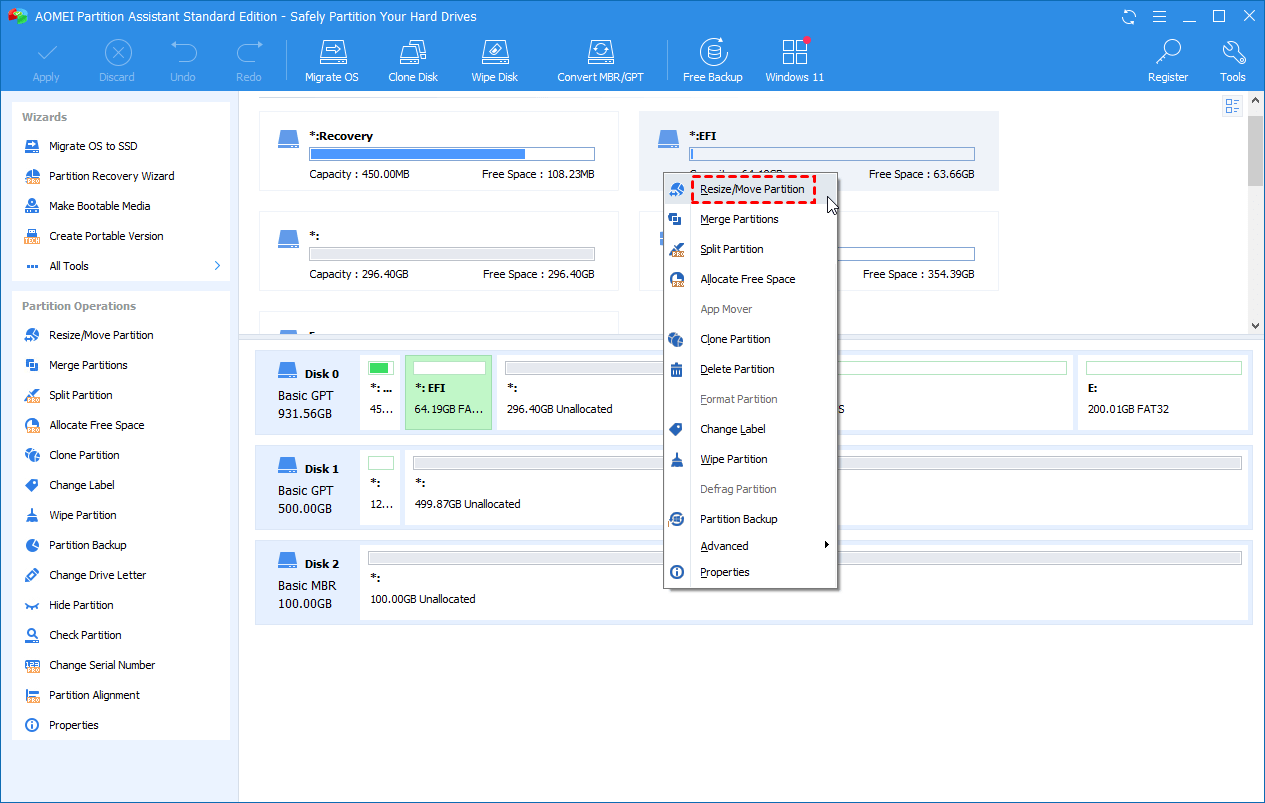
Task: Open Convert MBR/GPT tool
Action: pos(599,61)
